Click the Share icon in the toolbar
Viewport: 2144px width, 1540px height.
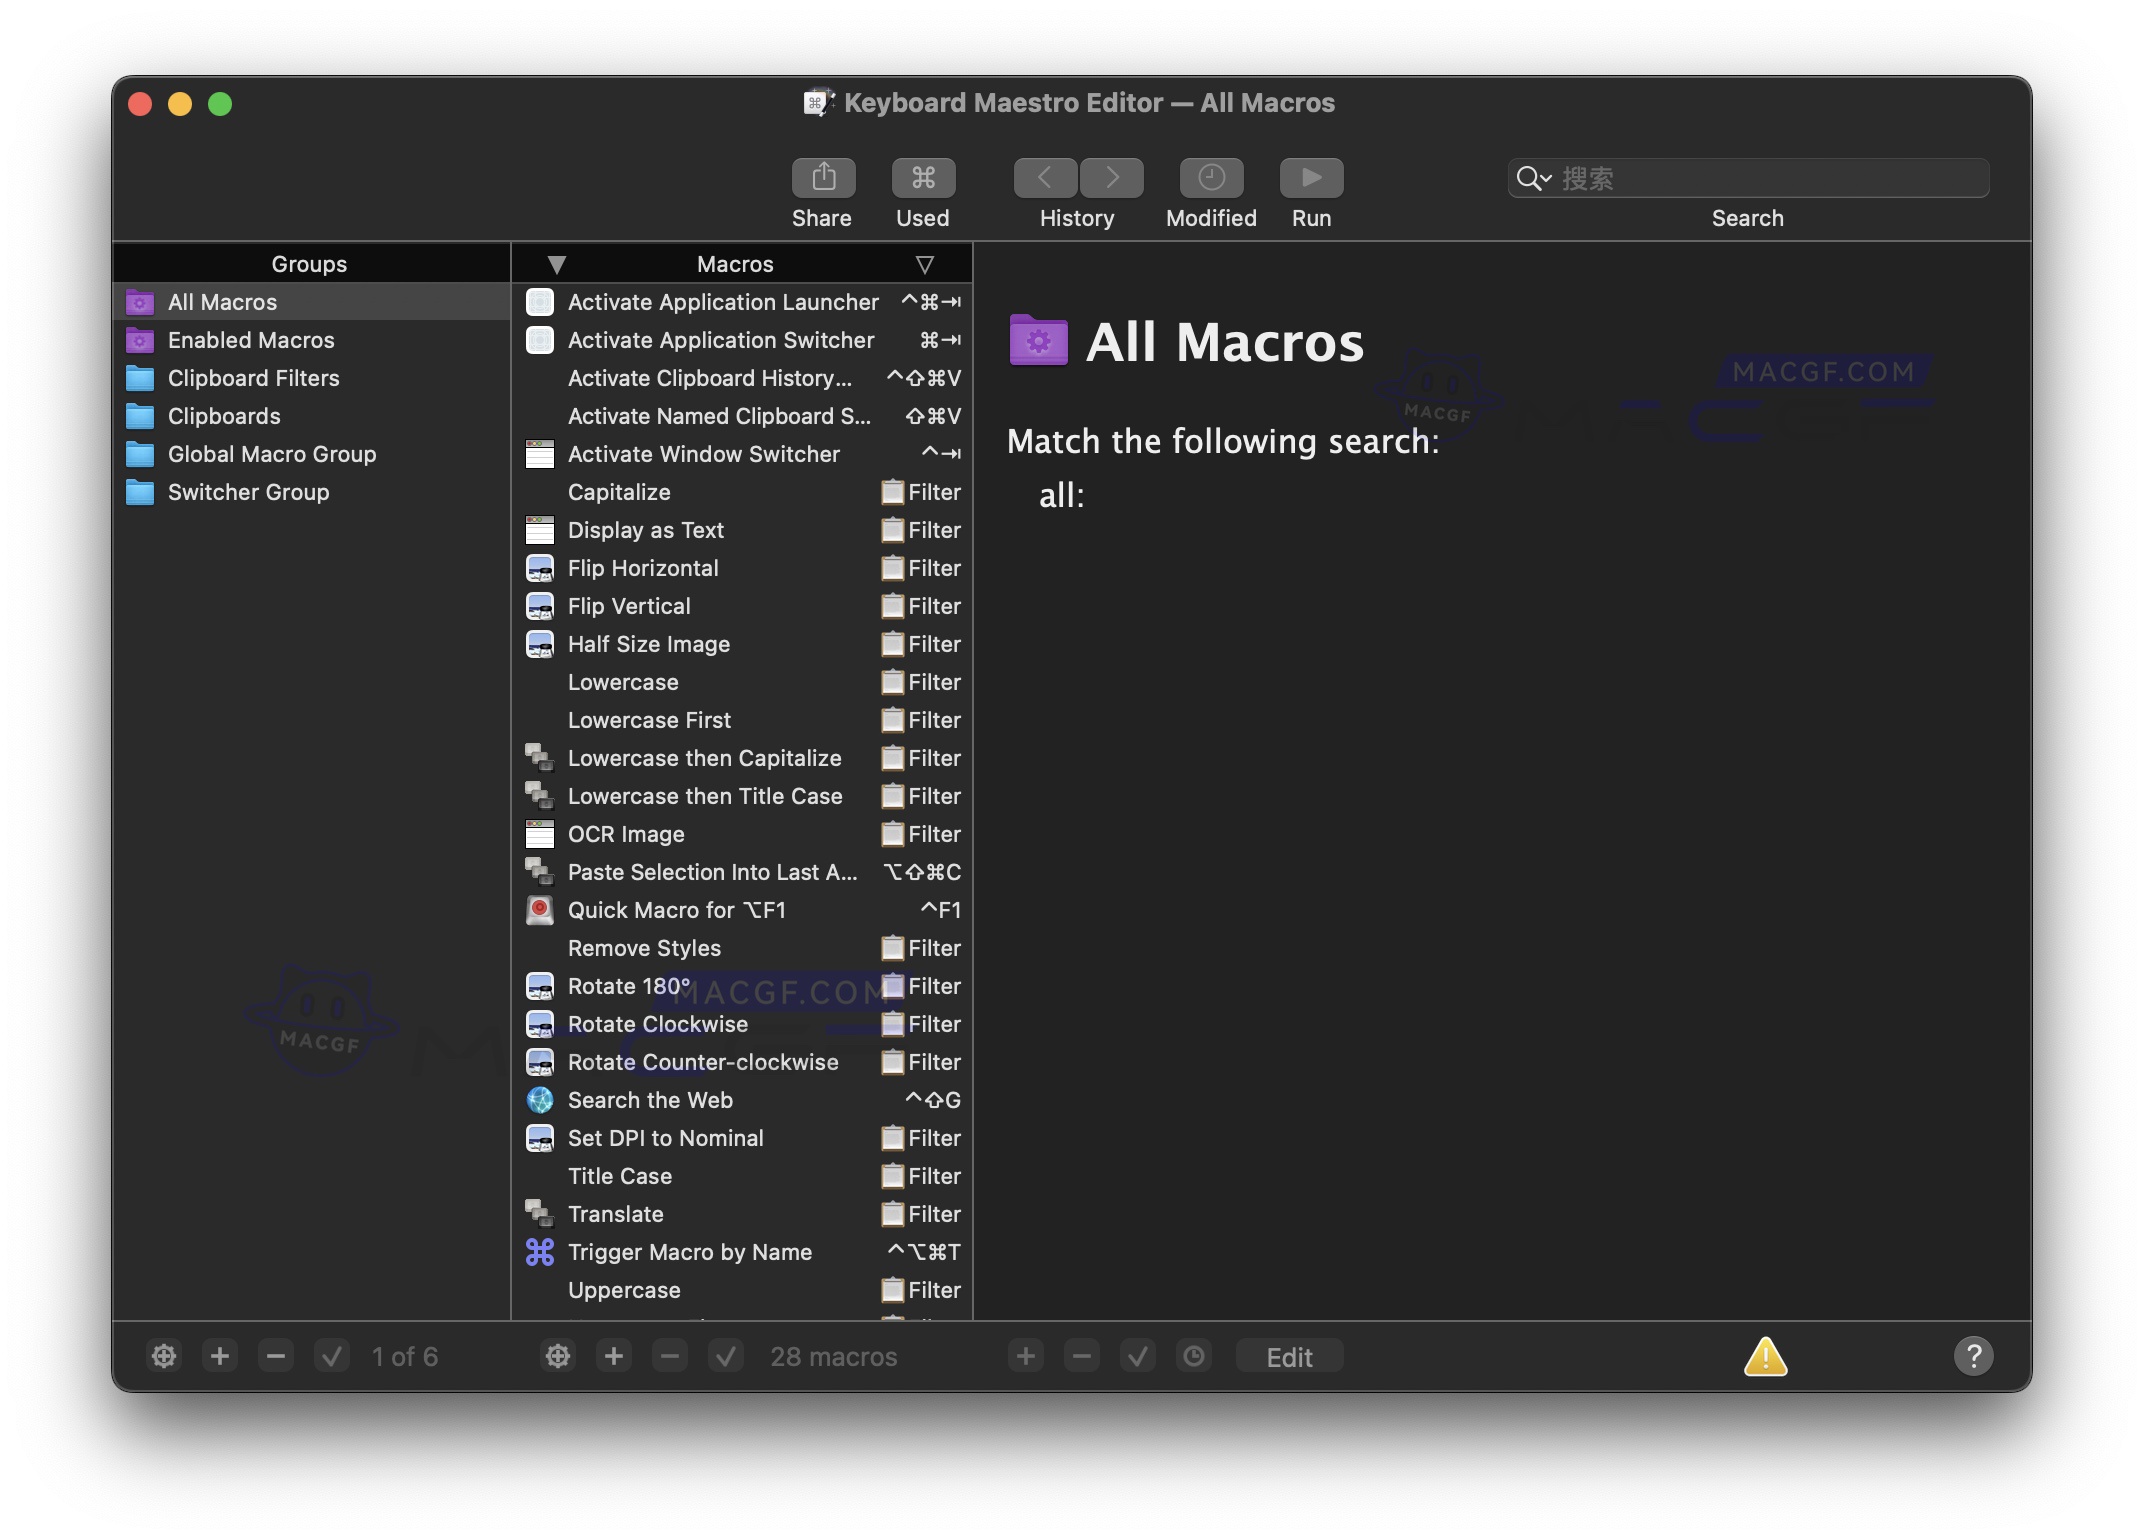pyautogui.click(x=822, y=177)
